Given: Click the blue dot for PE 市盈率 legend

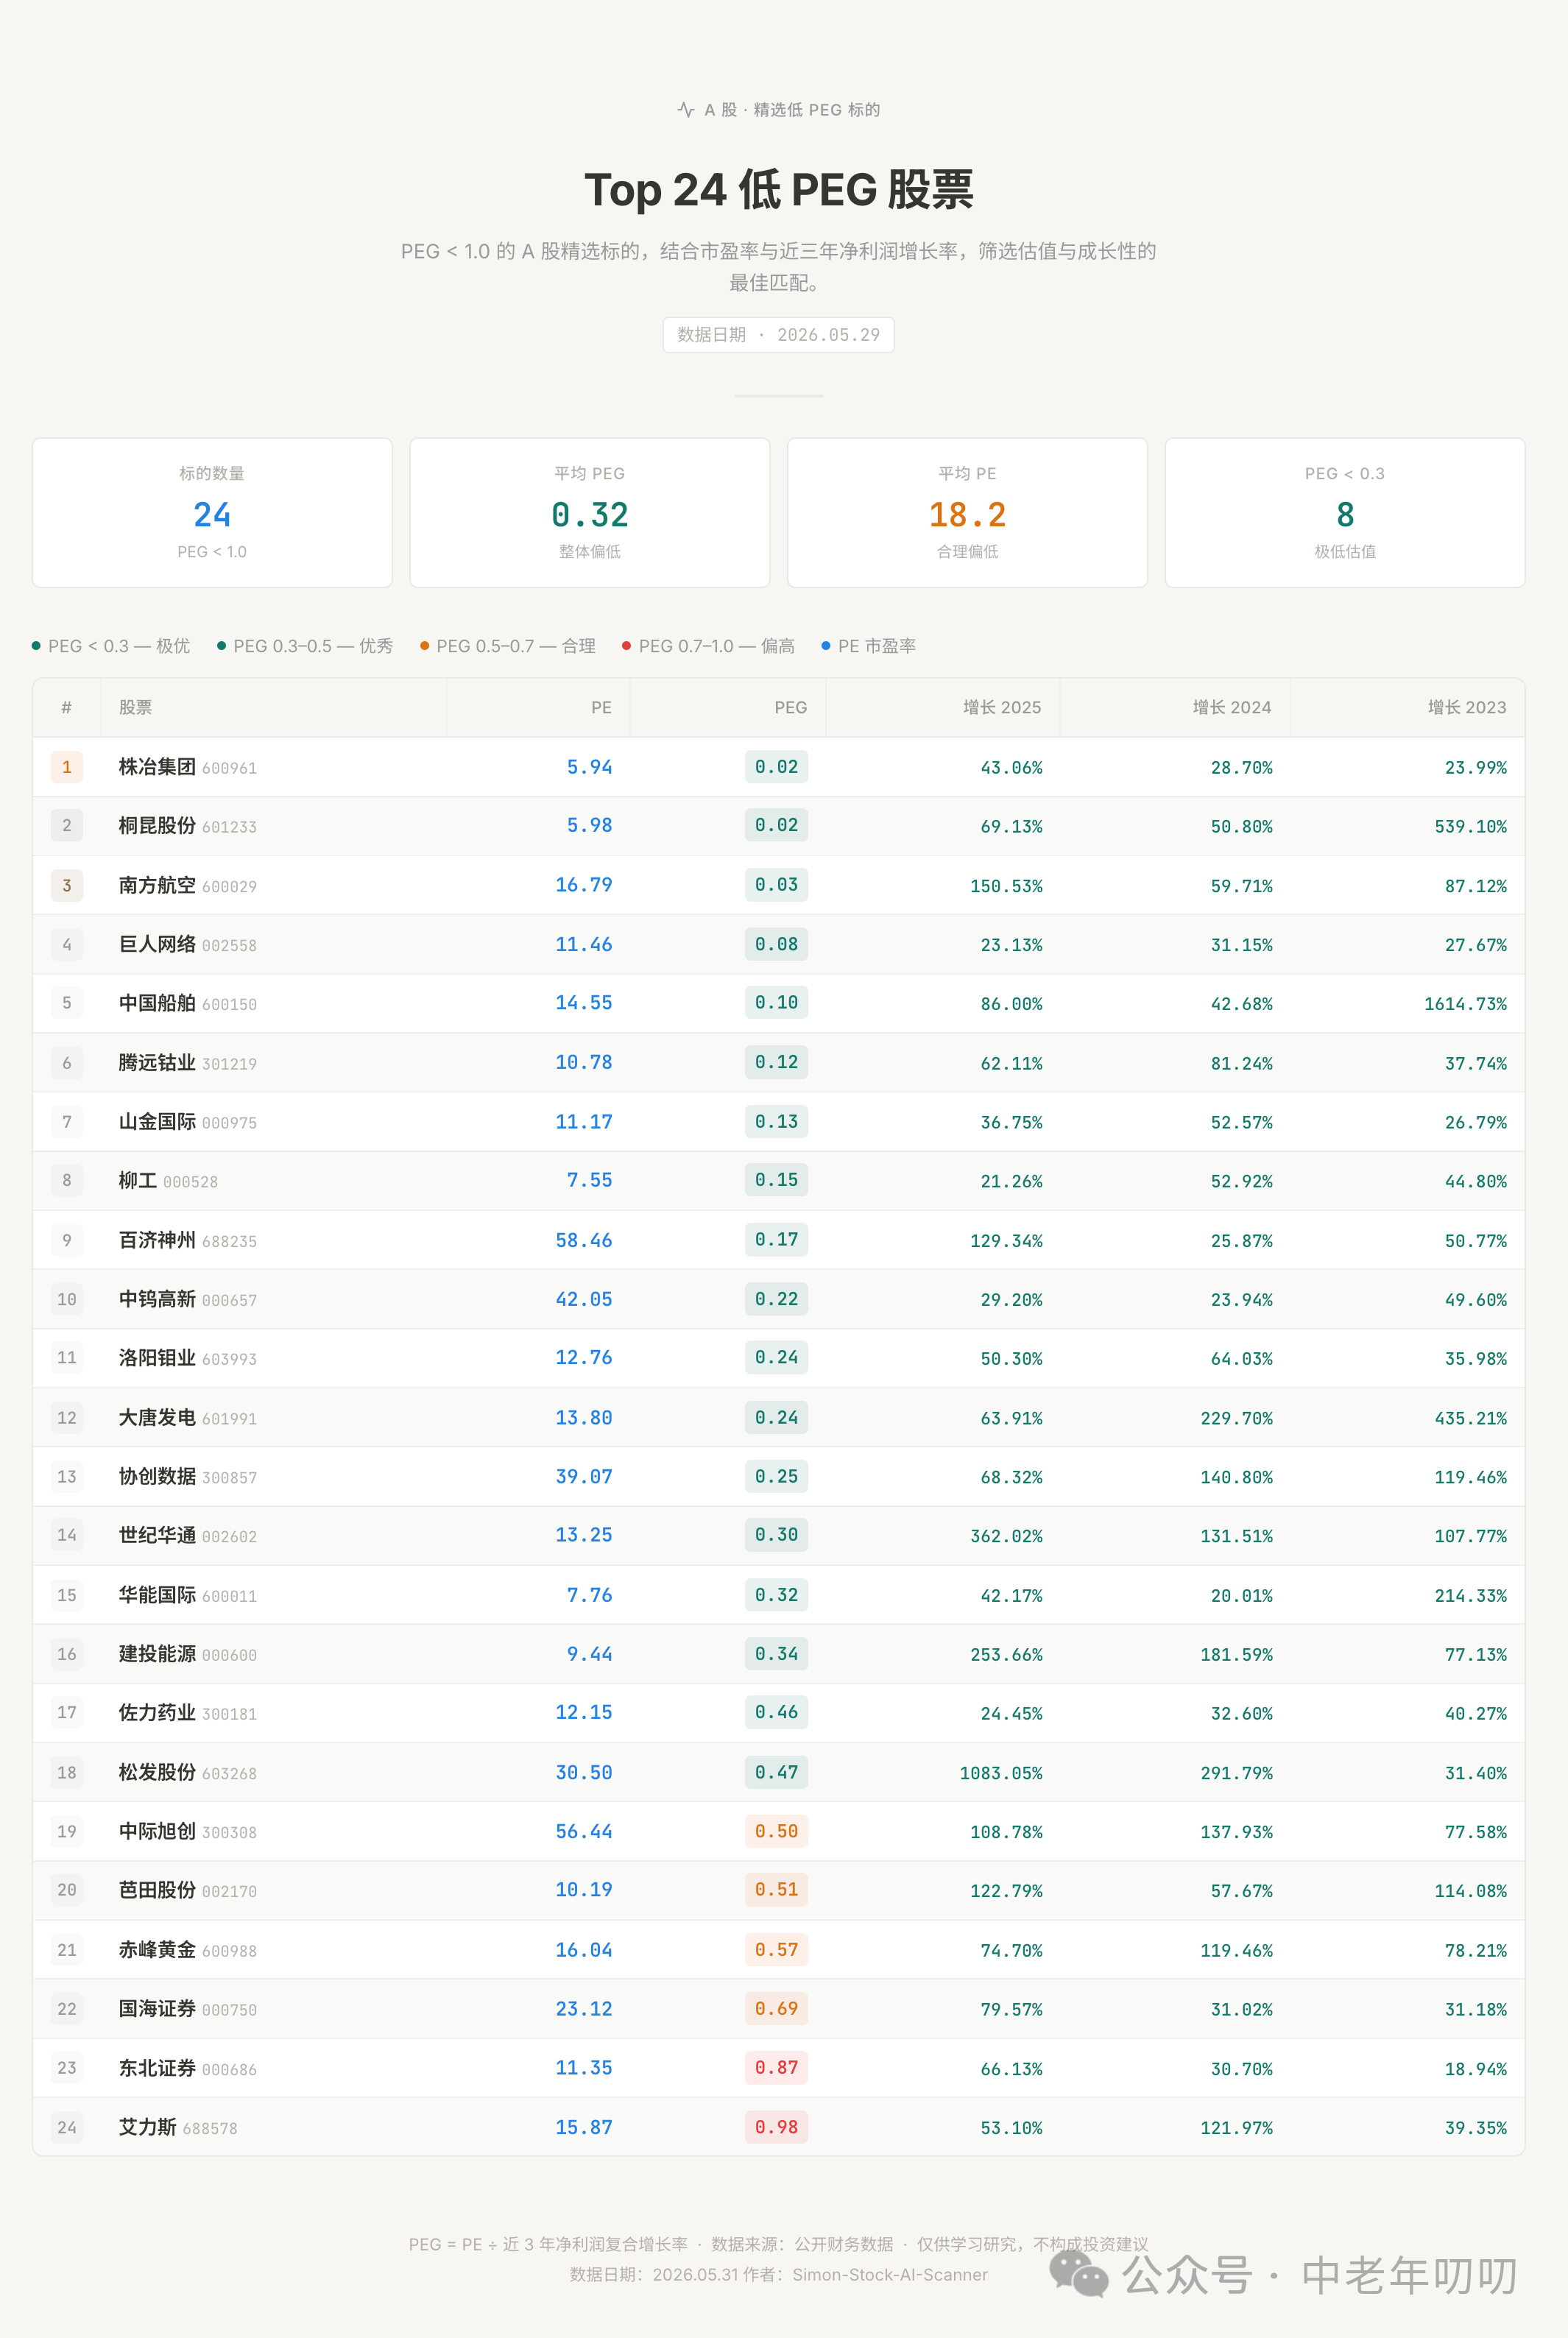Looking at the screenshot, I should click(x=825, y=646).
